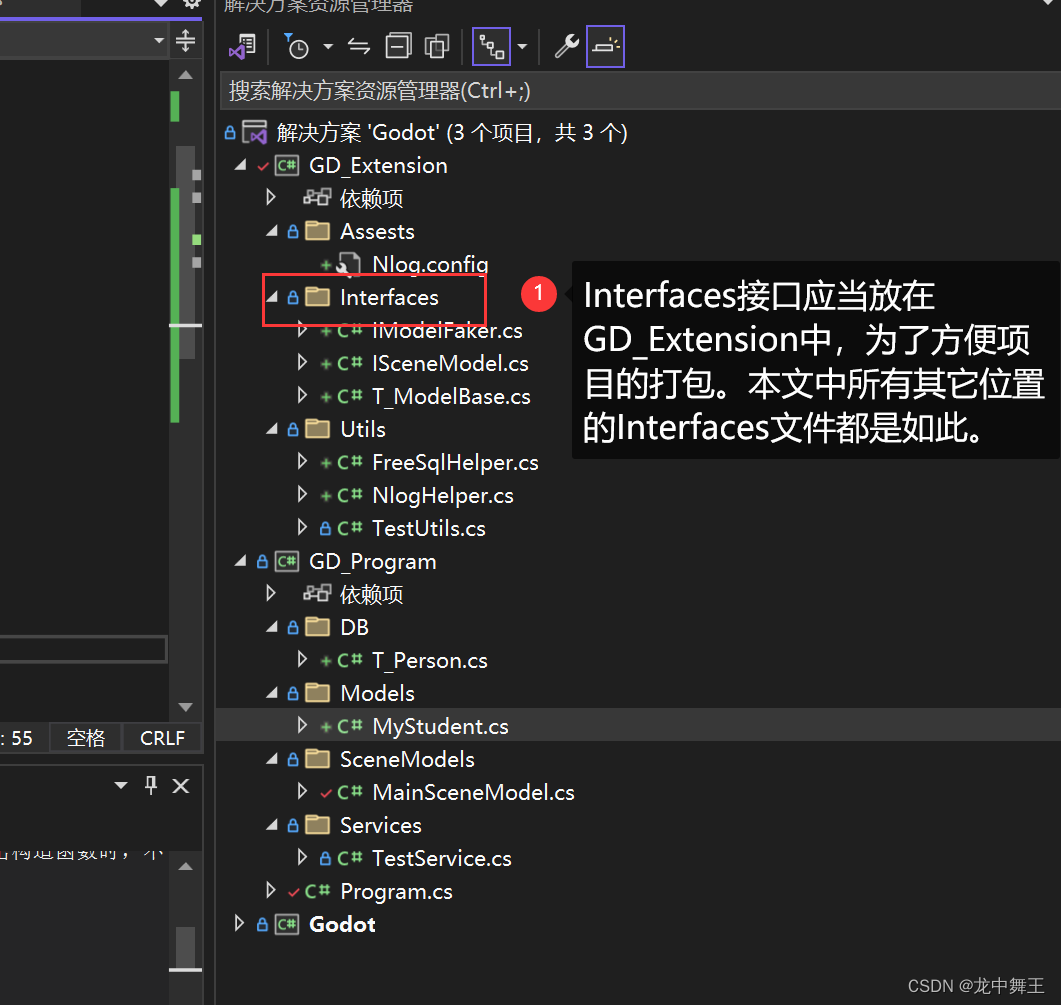1061x1005 pixels.
Task: Toggle file nesting view button
Action: pyautogui.click(x=491, y=47)
